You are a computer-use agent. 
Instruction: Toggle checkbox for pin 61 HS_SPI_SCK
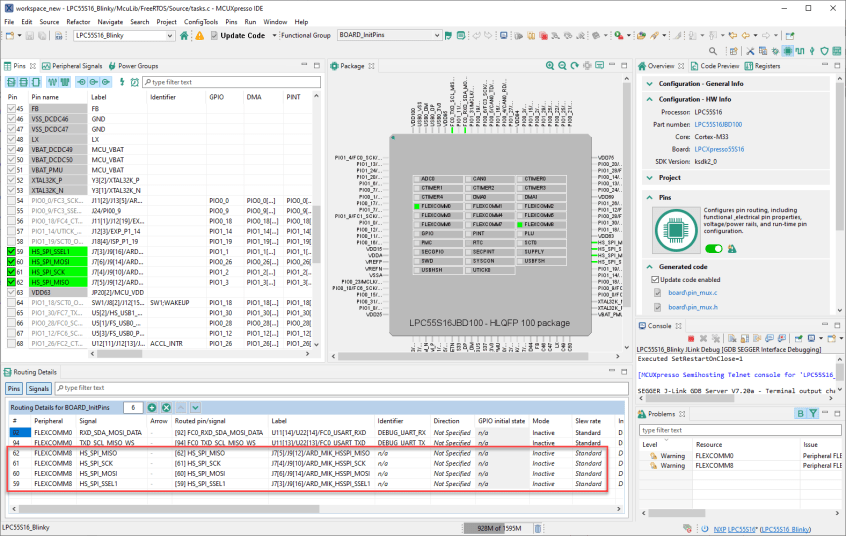pos(13,272)
